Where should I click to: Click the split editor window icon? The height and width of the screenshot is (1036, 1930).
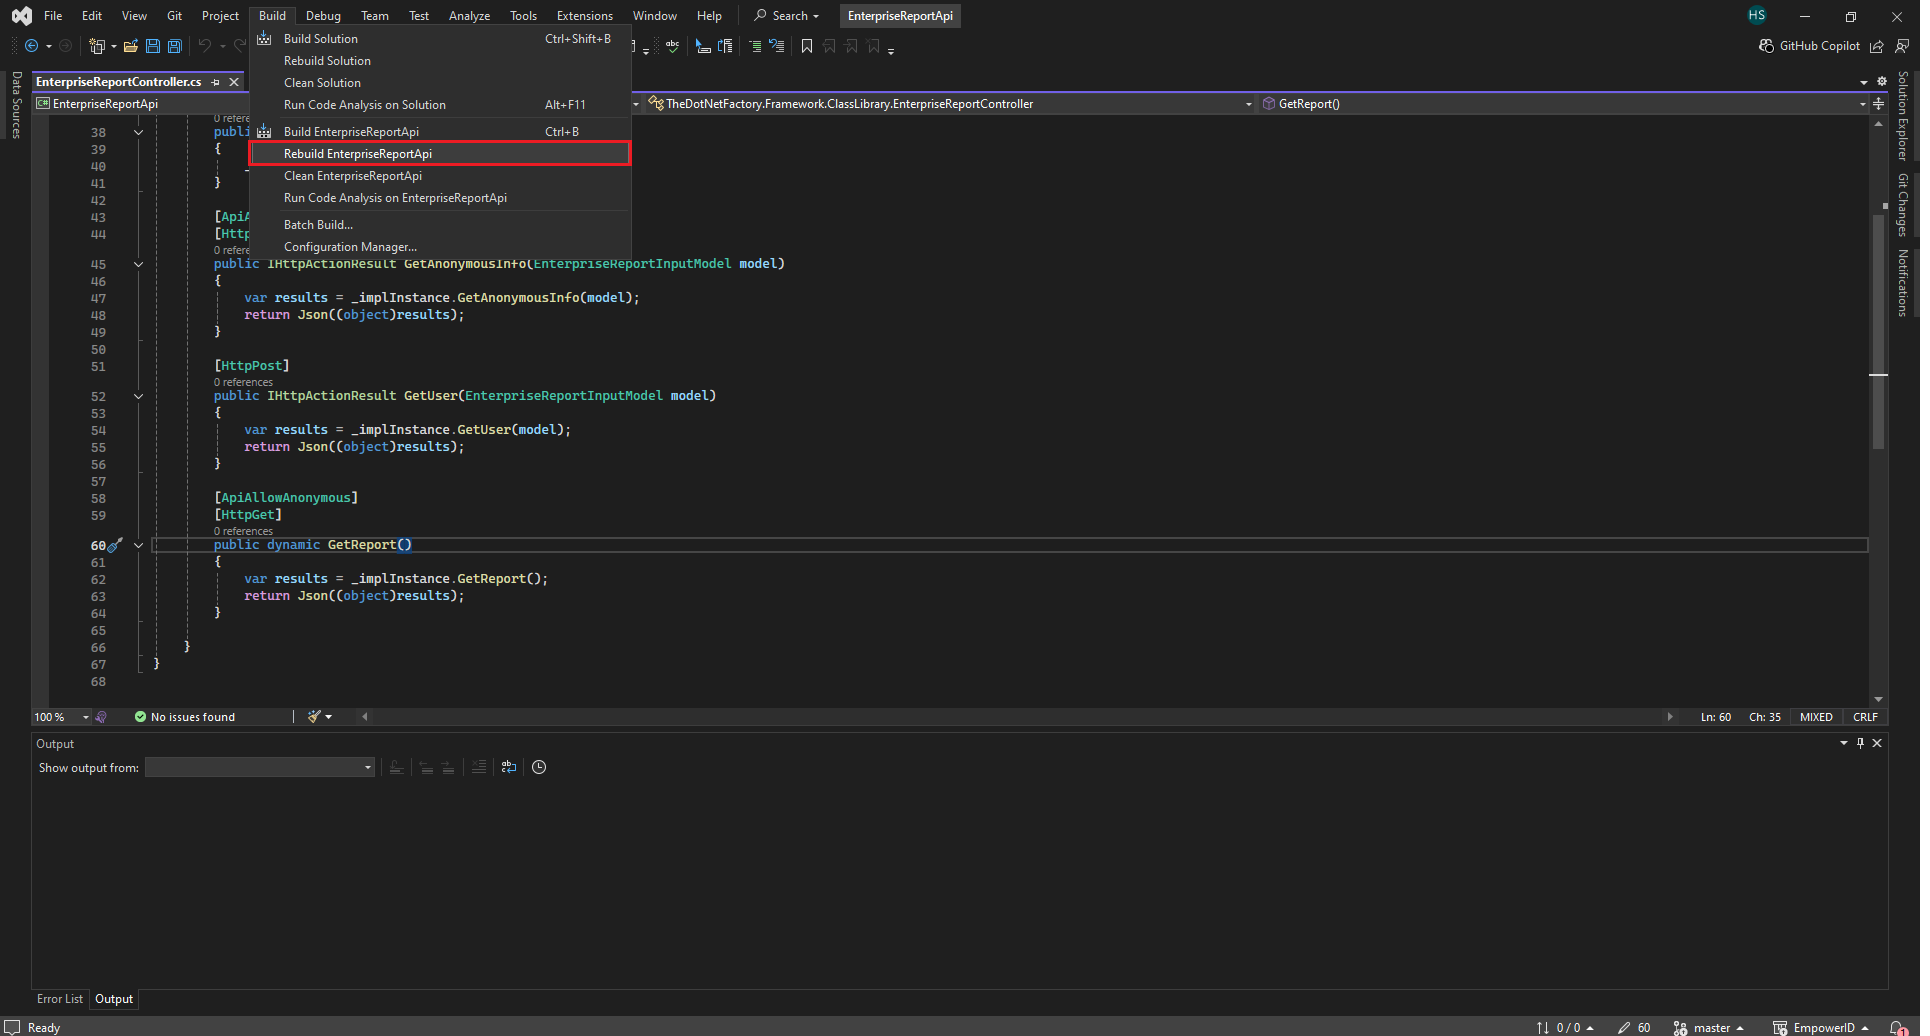tap(1878, 104)
